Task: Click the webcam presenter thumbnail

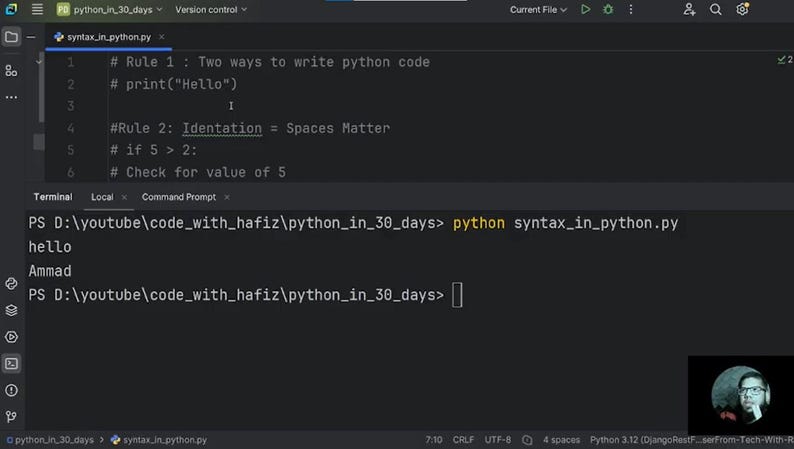Action: tap(741, 395)
